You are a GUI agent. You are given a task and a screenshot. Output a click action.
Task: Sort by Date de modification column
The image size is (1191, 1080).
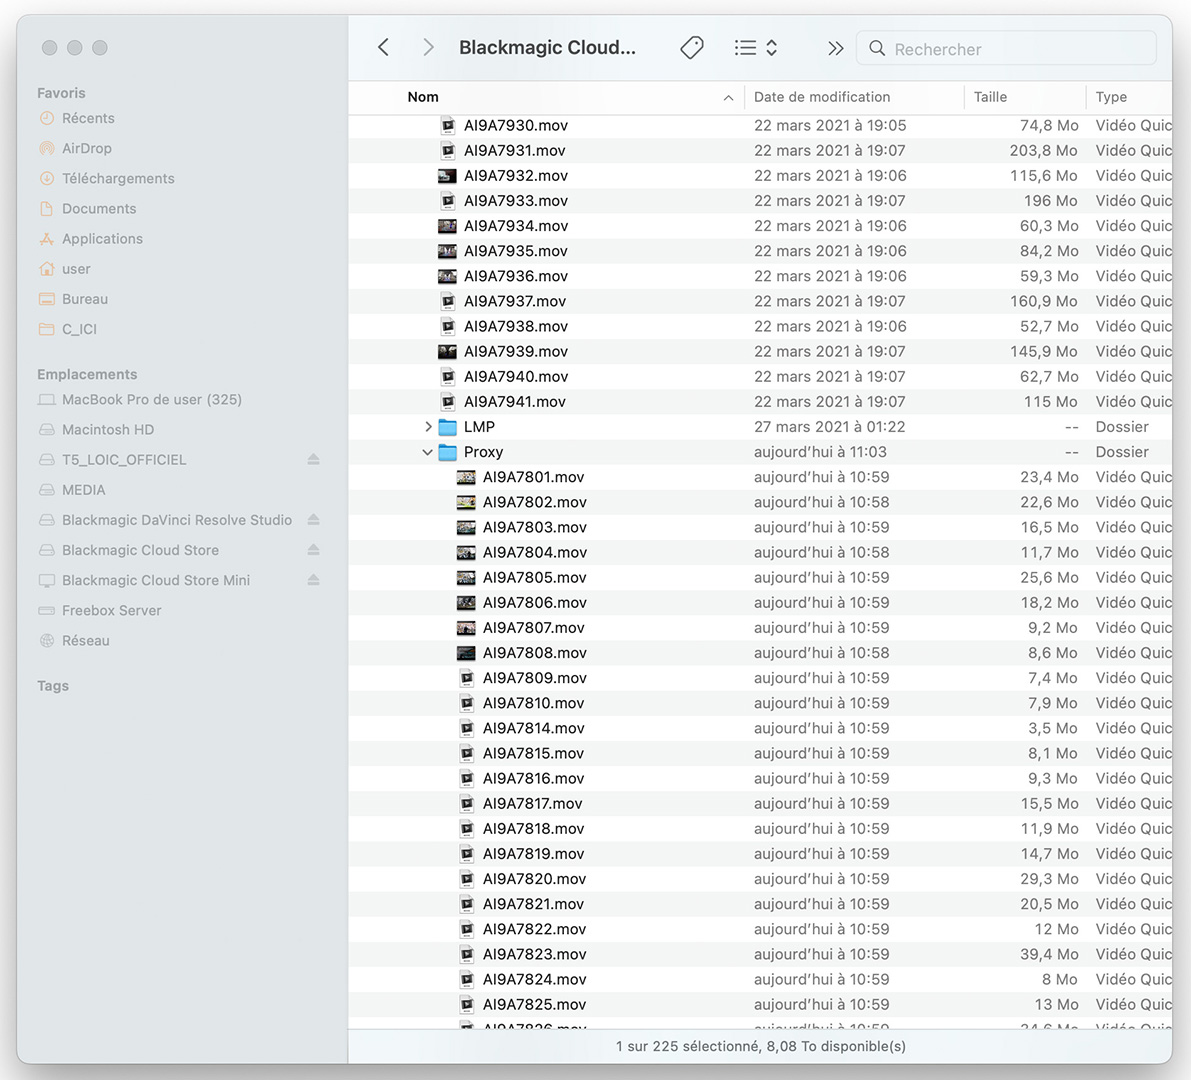[821, 97]
